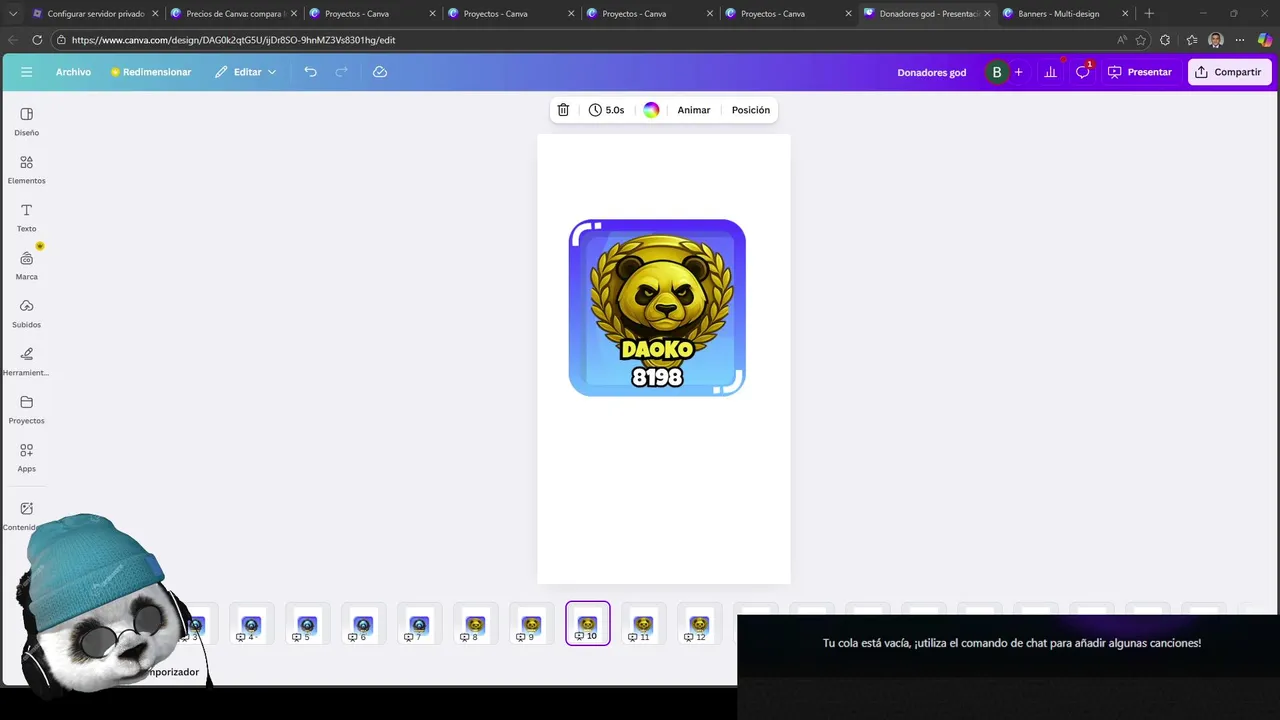Open the Apps side panel
This screenshot has height=720, width=1280.
(27, 458)
